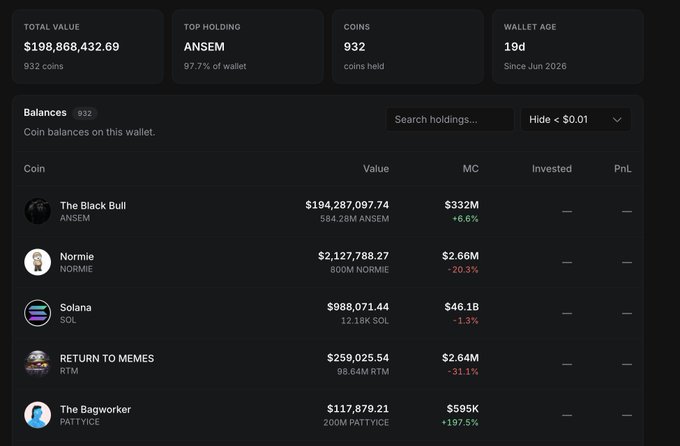Click the 12.18K SOL amount

[x=365, y=321]
